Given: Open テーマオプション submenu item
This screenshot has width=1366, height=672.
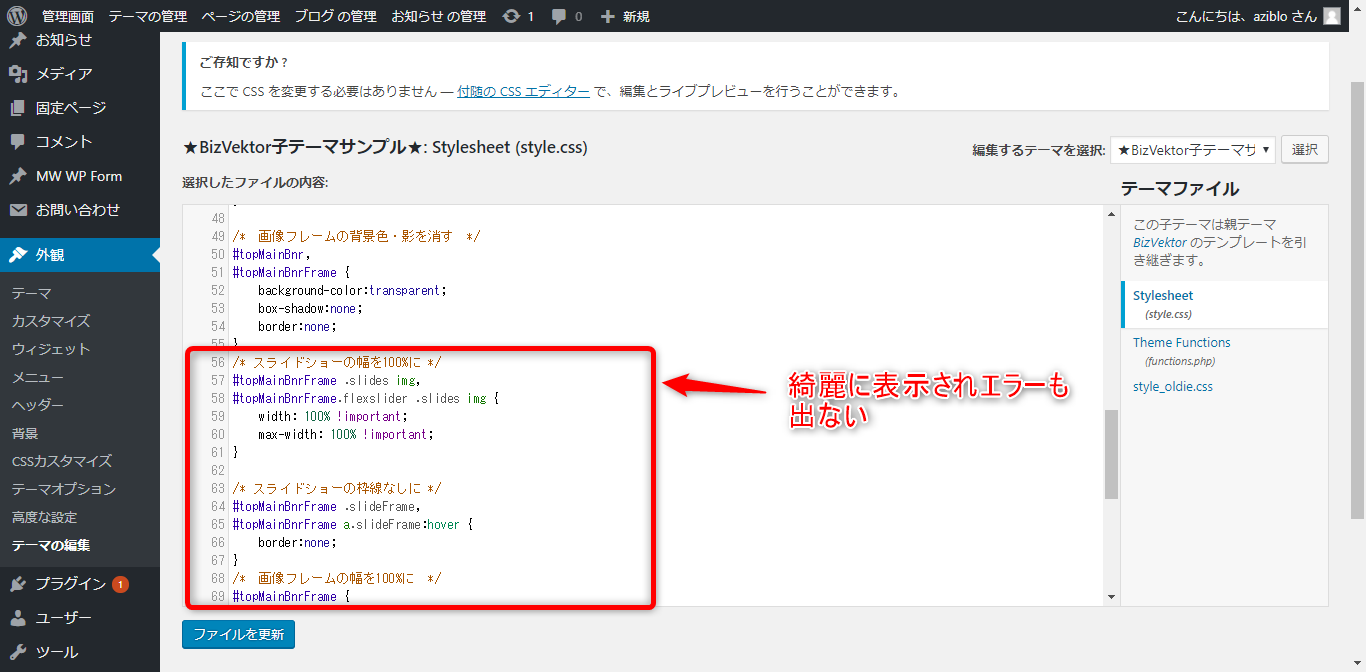Looking at the screenshot, I should 64,489.
